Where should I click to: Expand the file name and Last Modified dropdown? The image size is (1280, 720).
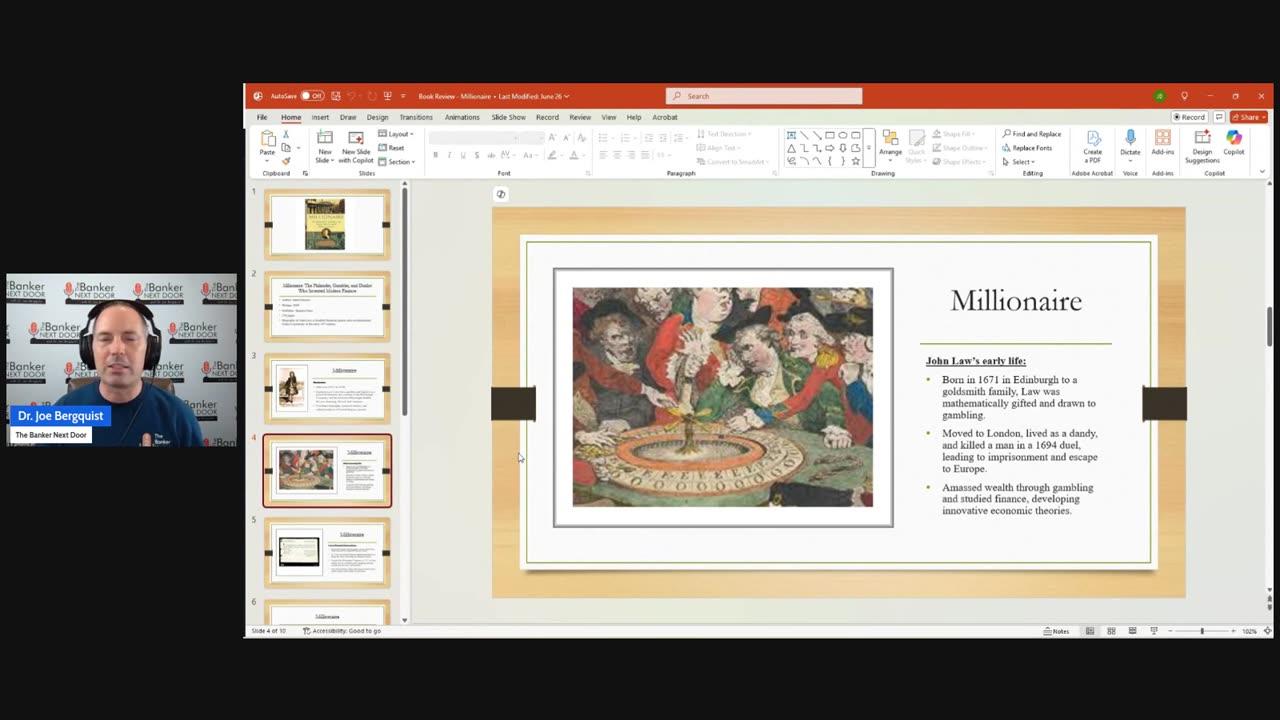coord(494,96)
